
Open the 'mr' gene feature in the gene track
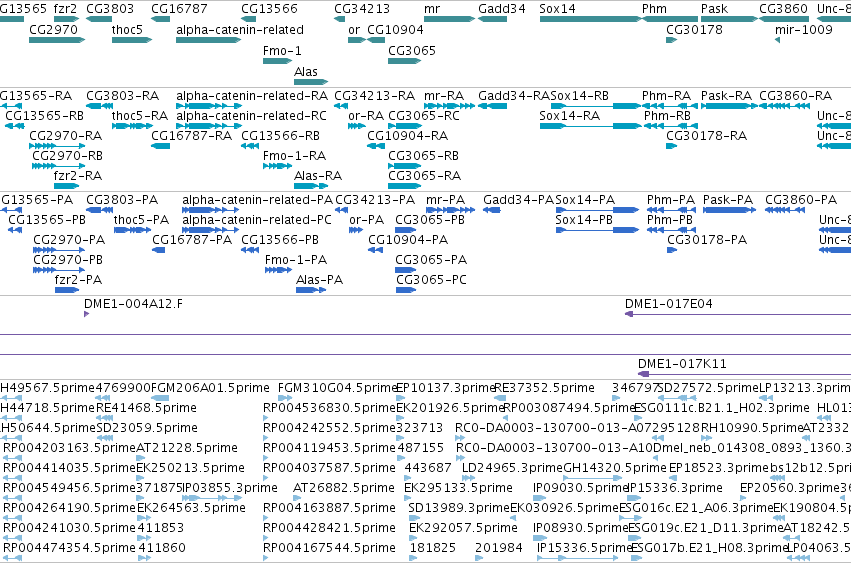click(x=449, y=19)
